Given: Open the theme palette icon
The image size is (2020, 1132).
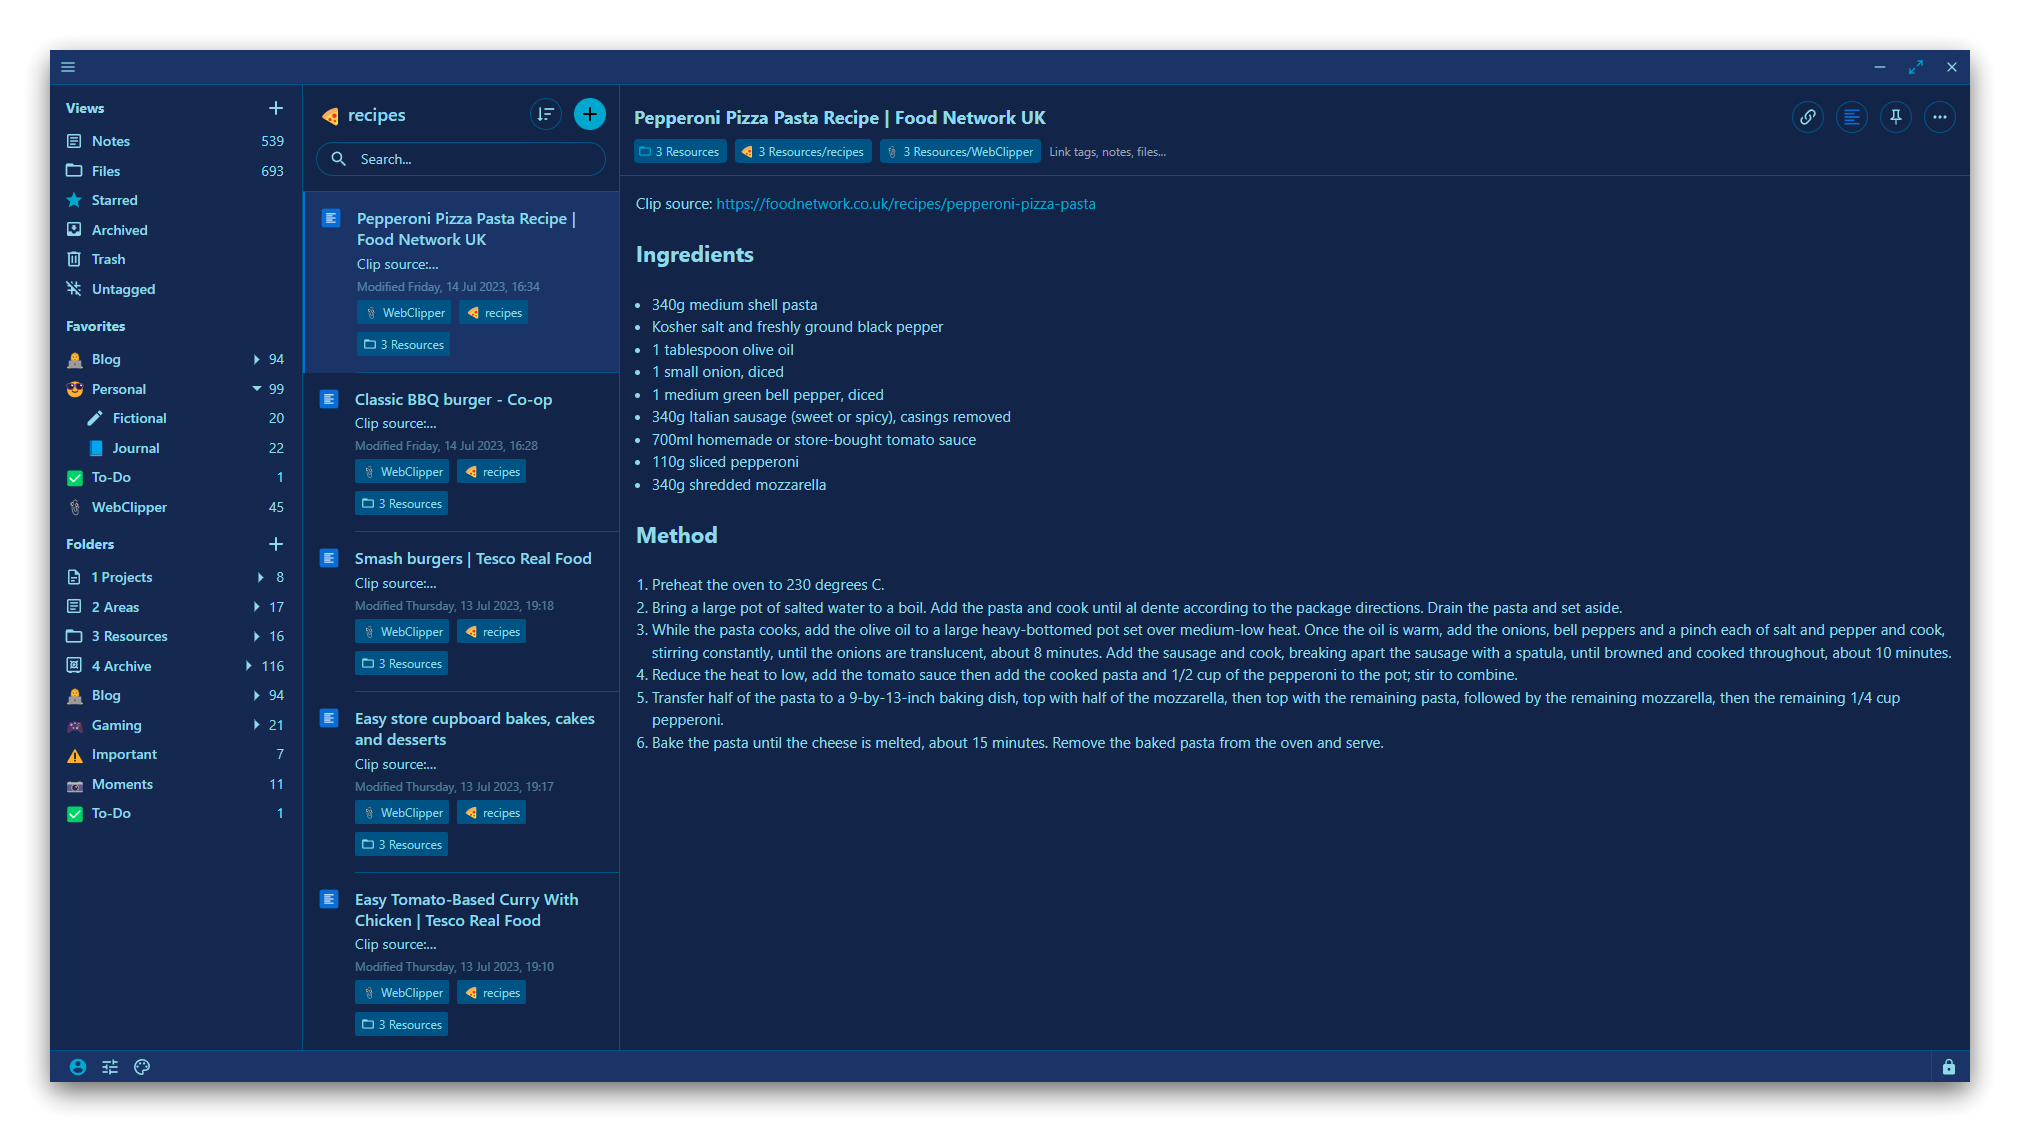Looking at the screenshot, I should 142,1067.
